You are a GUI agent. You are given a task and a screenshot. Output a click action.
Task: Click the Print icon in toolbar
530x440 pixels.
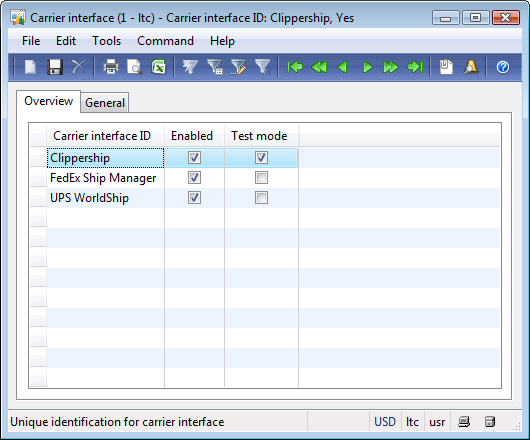click(111, 67)
